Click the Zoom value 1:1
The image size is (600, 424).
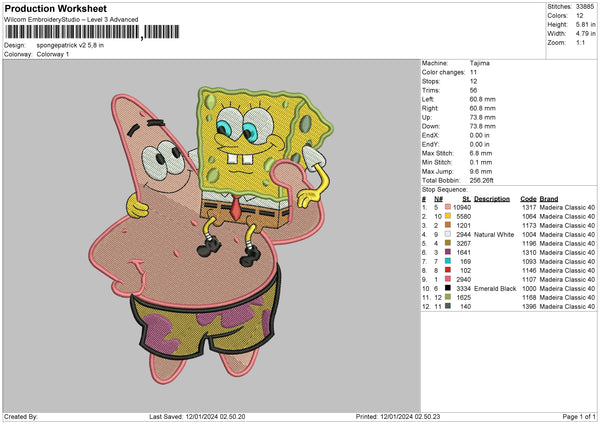tap(580, 42)
